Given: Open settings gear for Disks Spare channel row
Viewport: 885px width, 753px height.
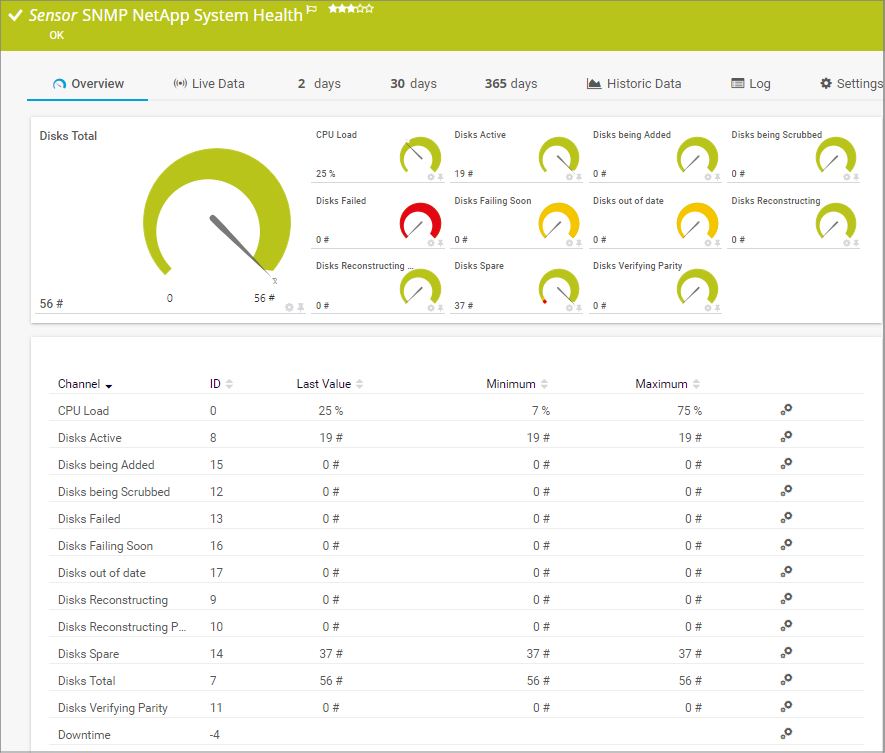Looking at the screenshot, I should pos(786,653).
